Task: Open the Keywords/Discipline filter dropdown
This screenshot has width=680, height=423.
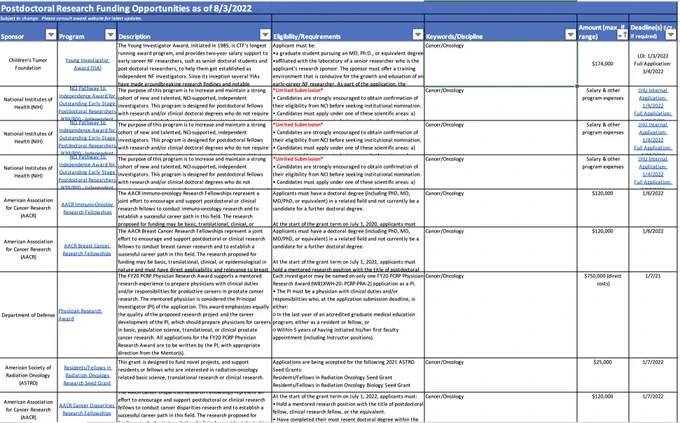Action: pos(570,35)
